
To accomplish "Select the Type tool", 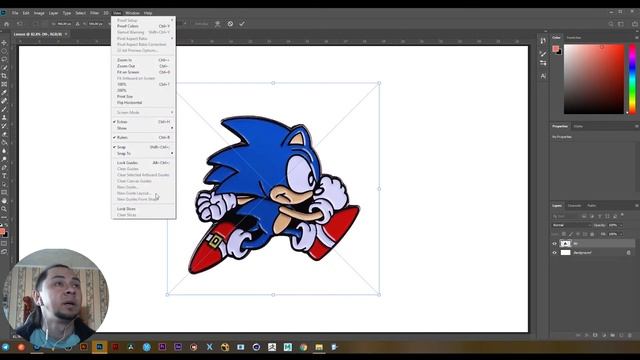I will (4, 176).
